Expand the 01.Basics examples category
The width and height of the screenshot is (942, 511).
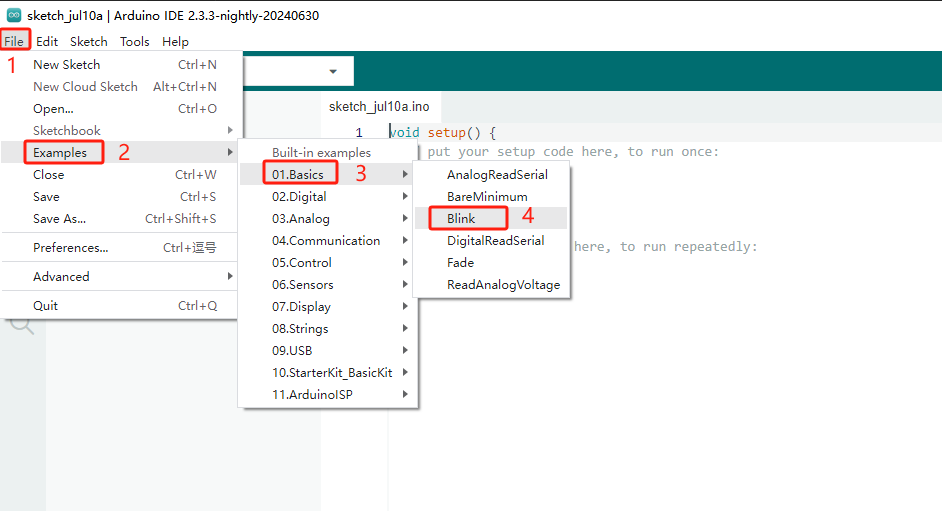pyautogui.click(x=327, y=174)
